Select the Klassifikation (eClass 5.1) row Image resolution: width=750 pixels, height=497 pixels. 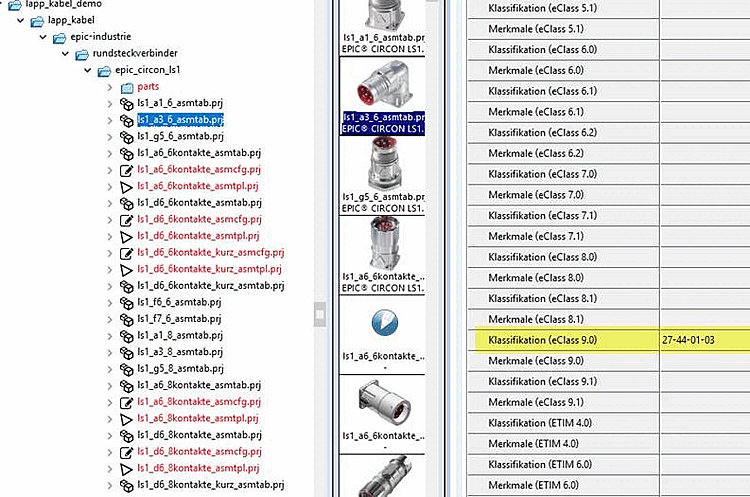[608, 9]
